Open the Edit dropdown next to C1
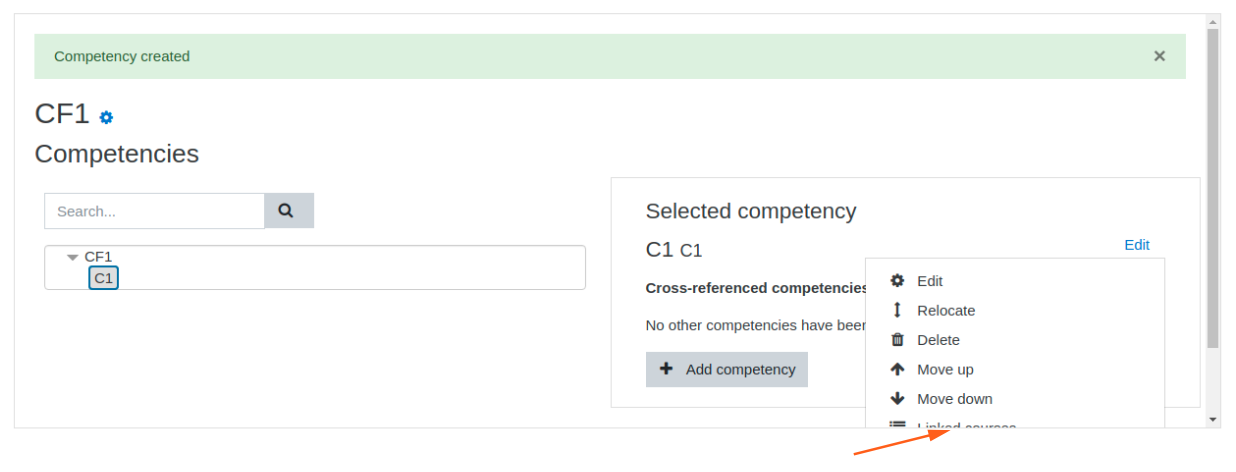Image resolution: width=1236 pixels, height=472 pixels. 1137,244
